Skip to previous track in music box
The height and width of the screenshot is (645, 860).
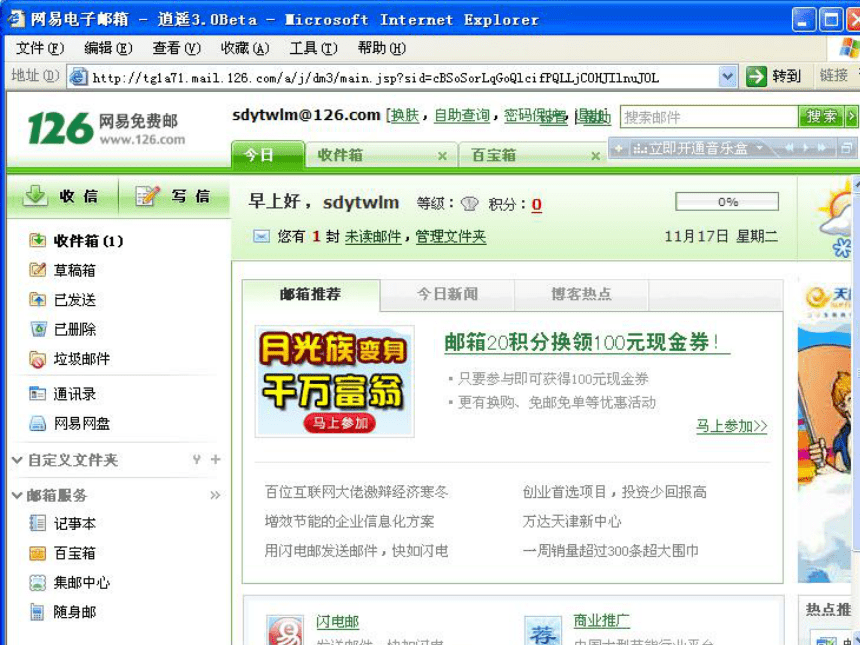point(789,148)
